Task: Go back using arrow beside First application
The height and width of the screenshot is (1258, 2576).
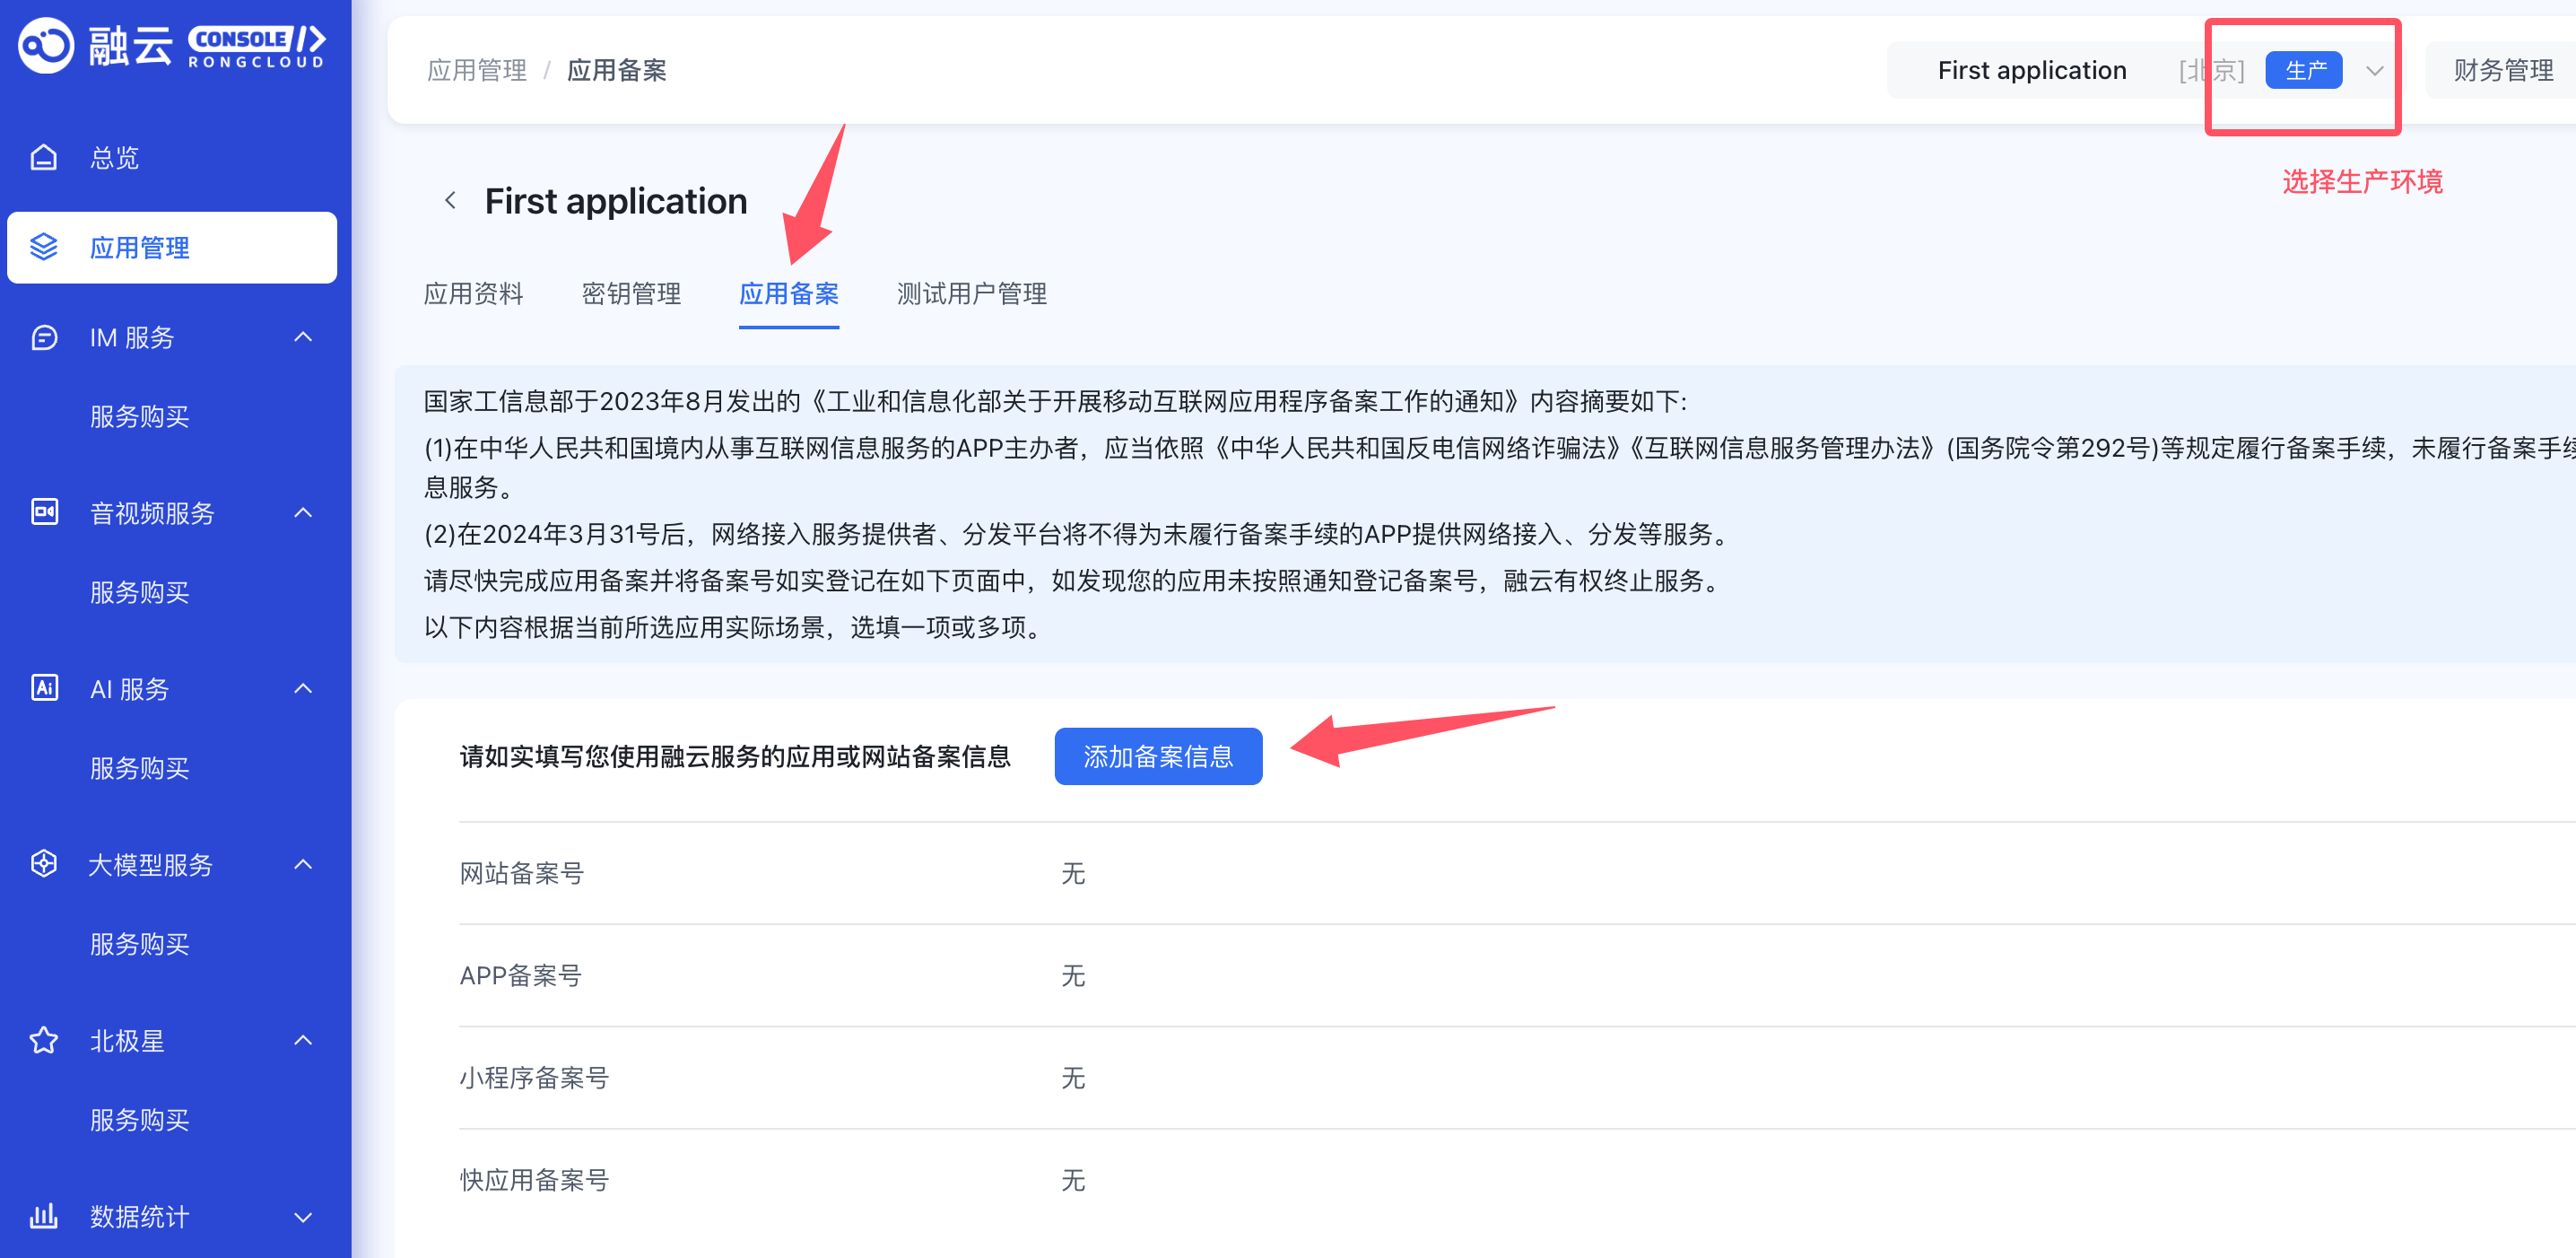Action: pos(451,201)
